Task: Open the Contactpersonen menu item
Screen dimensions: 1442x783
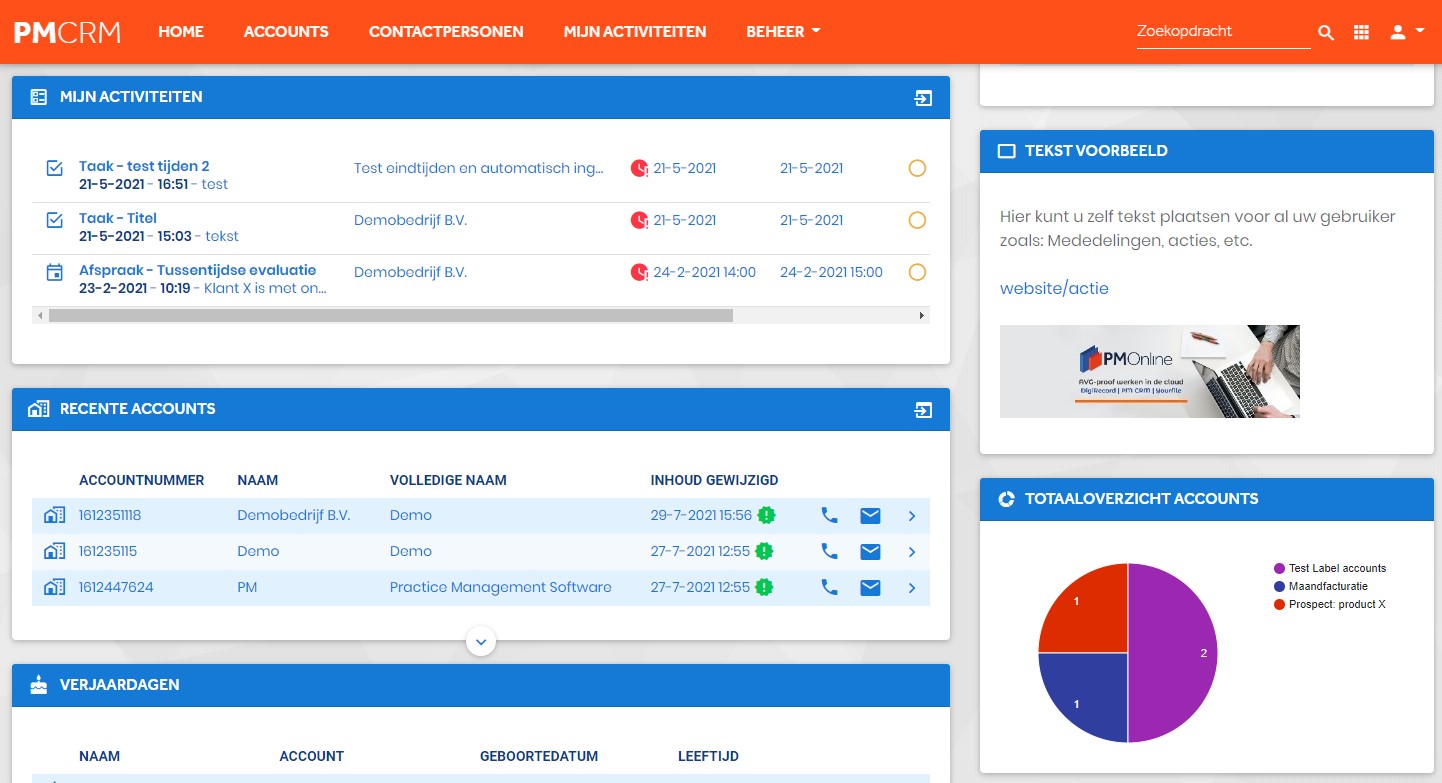Action: pyautogui.click(x=446, y=32)
